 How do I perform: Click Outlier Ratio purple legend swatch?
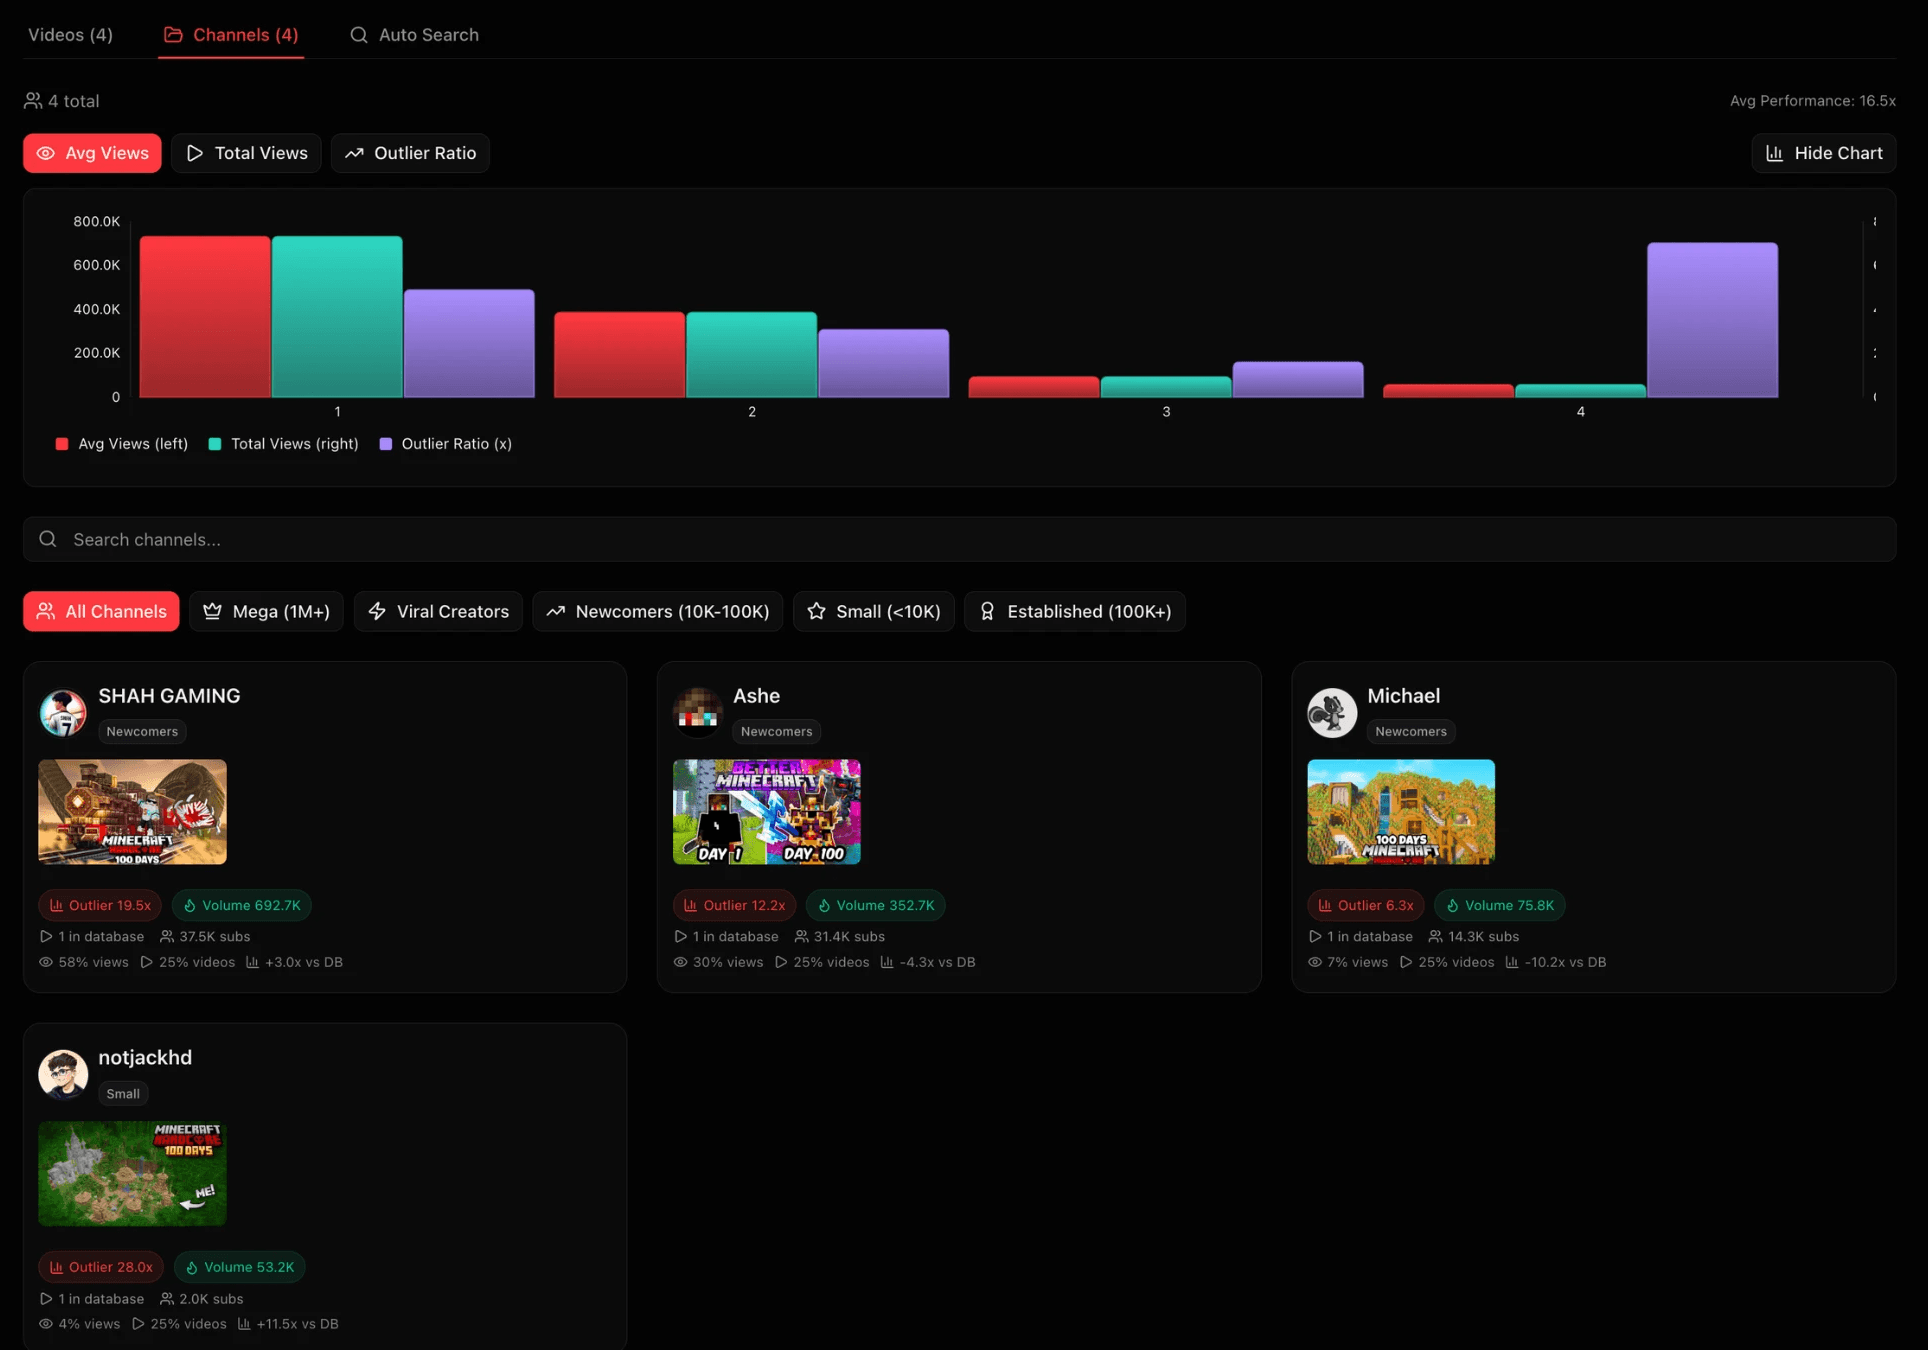coord(386,444)
